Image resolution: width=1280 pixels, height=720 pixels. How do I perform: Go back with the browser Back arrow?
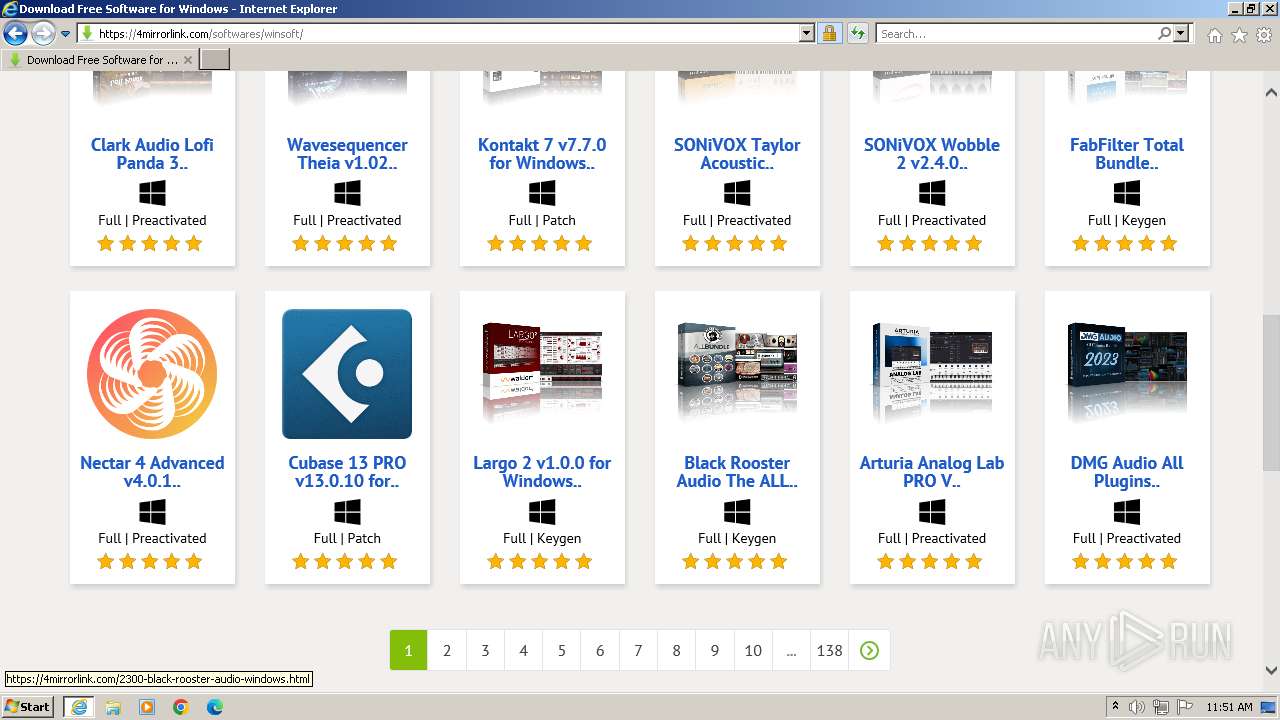pos(15,34)
